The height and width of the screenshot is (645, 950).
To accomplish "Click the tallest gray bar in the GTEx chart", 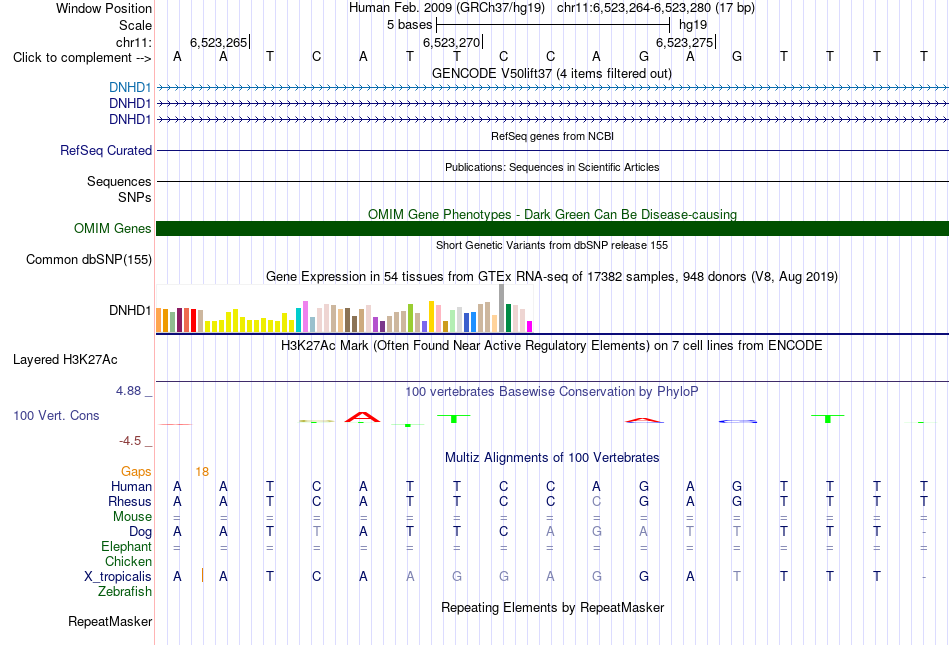I will 502,308.
